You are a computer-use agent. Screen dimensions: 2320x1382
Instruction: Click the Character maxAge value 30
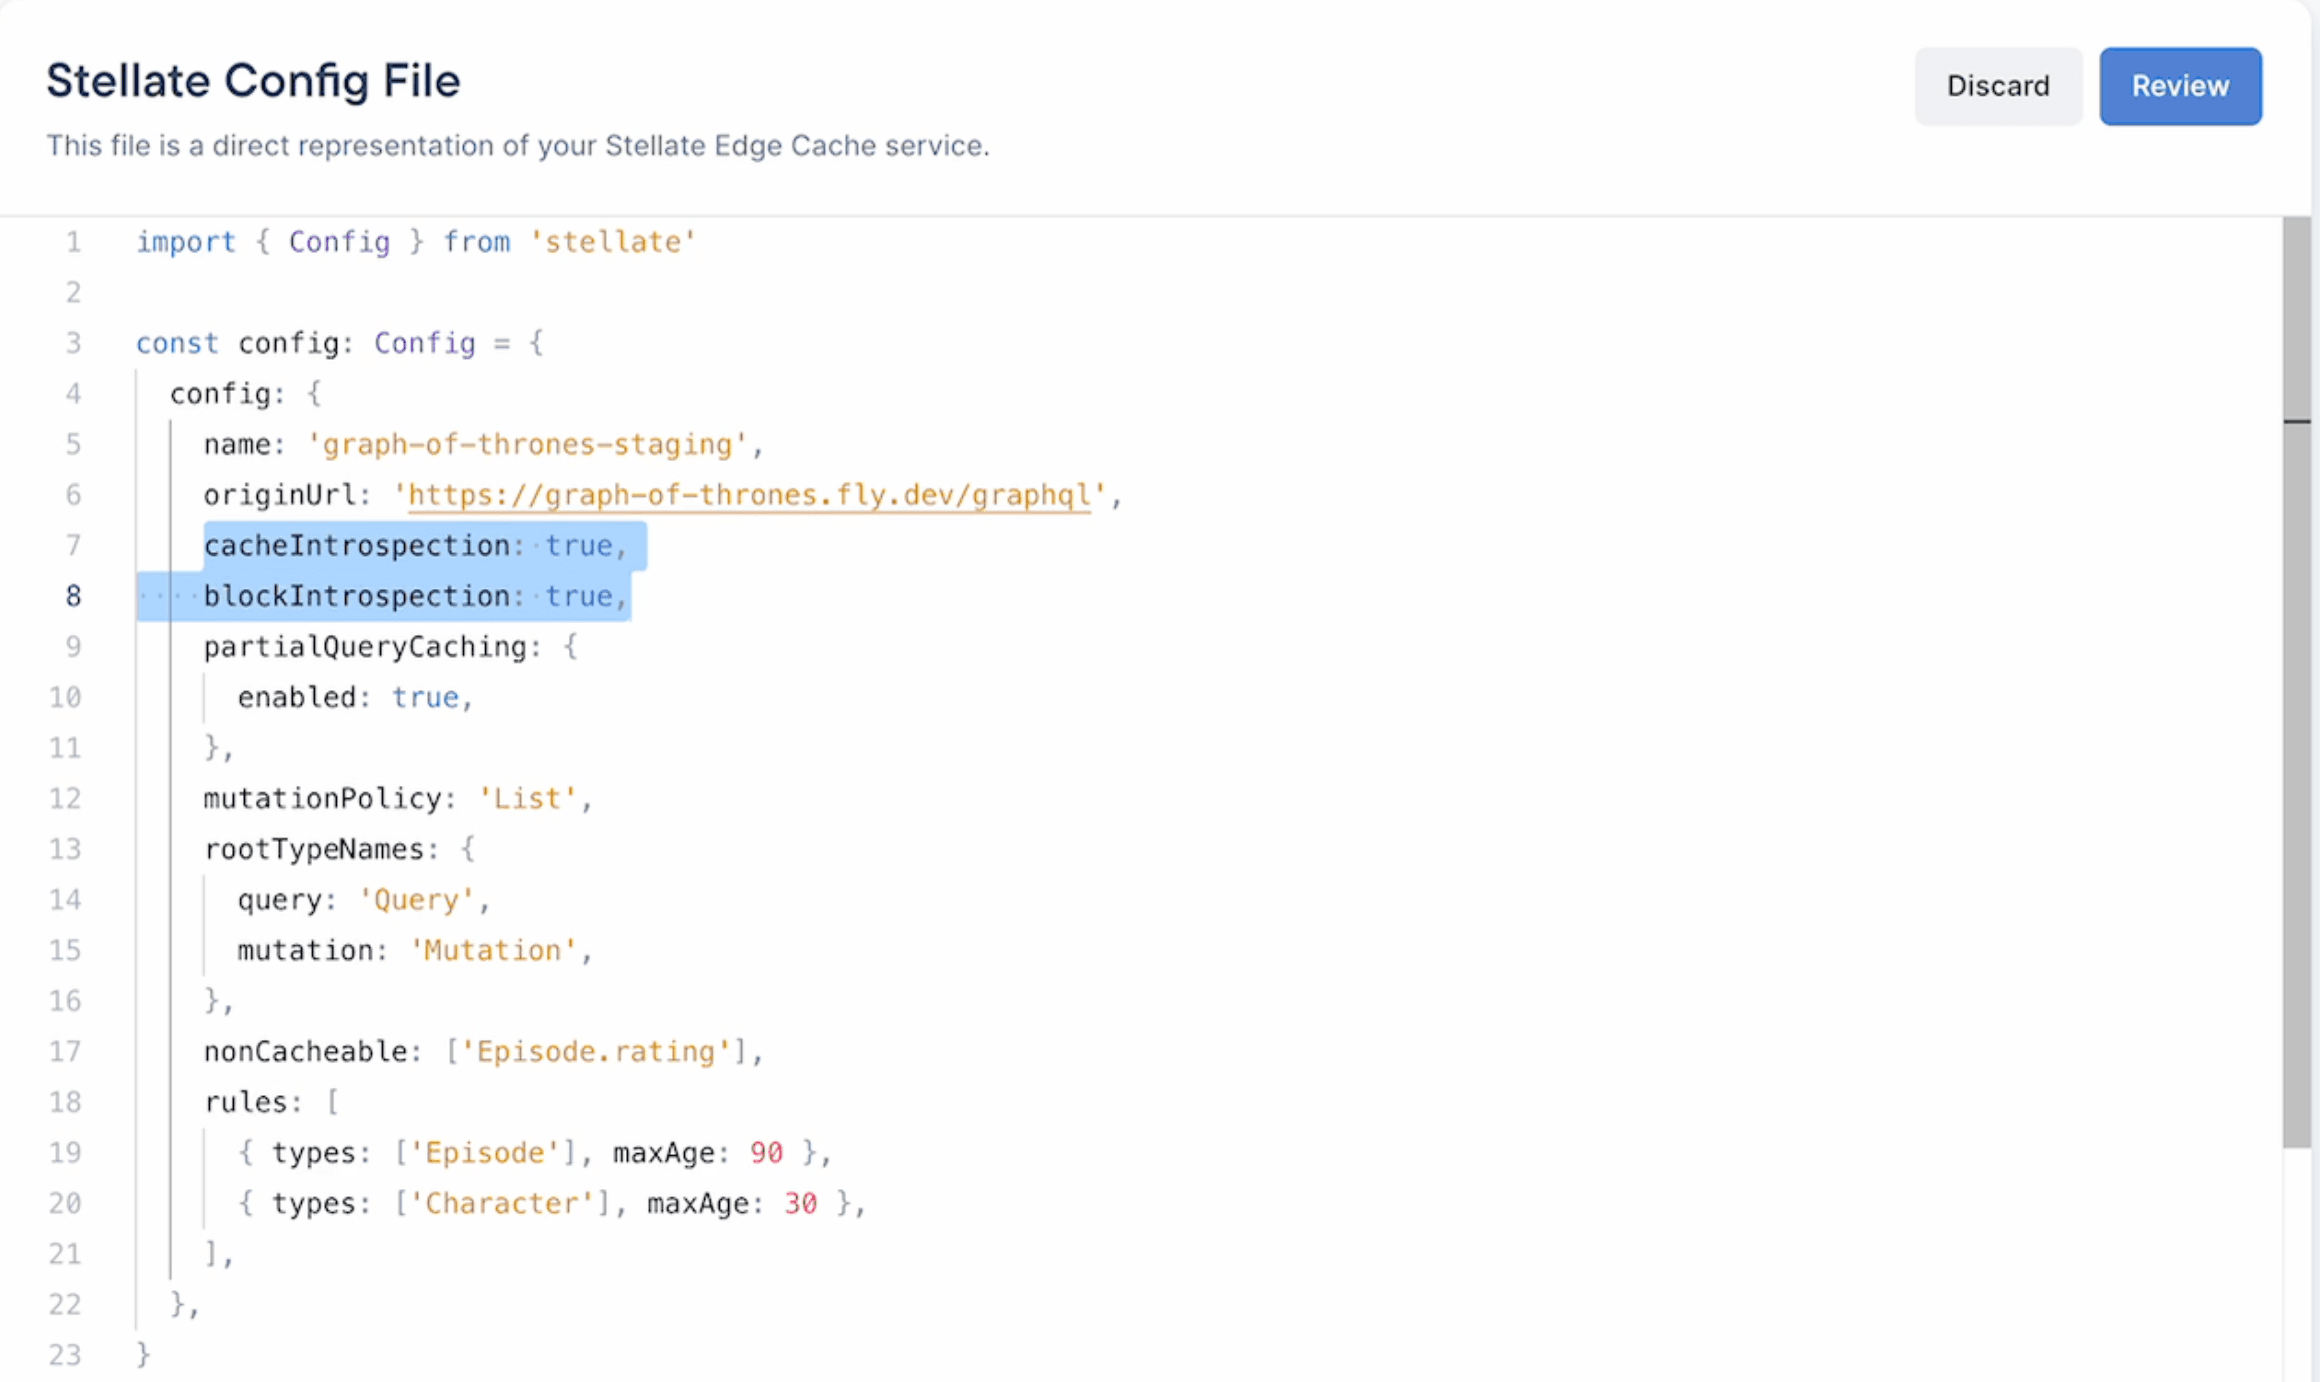800,1203
